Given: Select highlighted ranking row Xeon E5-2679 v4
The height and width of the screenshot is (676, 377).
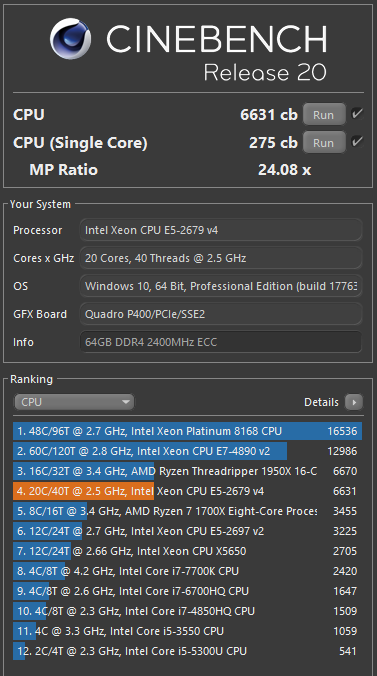Looking at the screenshot, I should tap(187, 491).
